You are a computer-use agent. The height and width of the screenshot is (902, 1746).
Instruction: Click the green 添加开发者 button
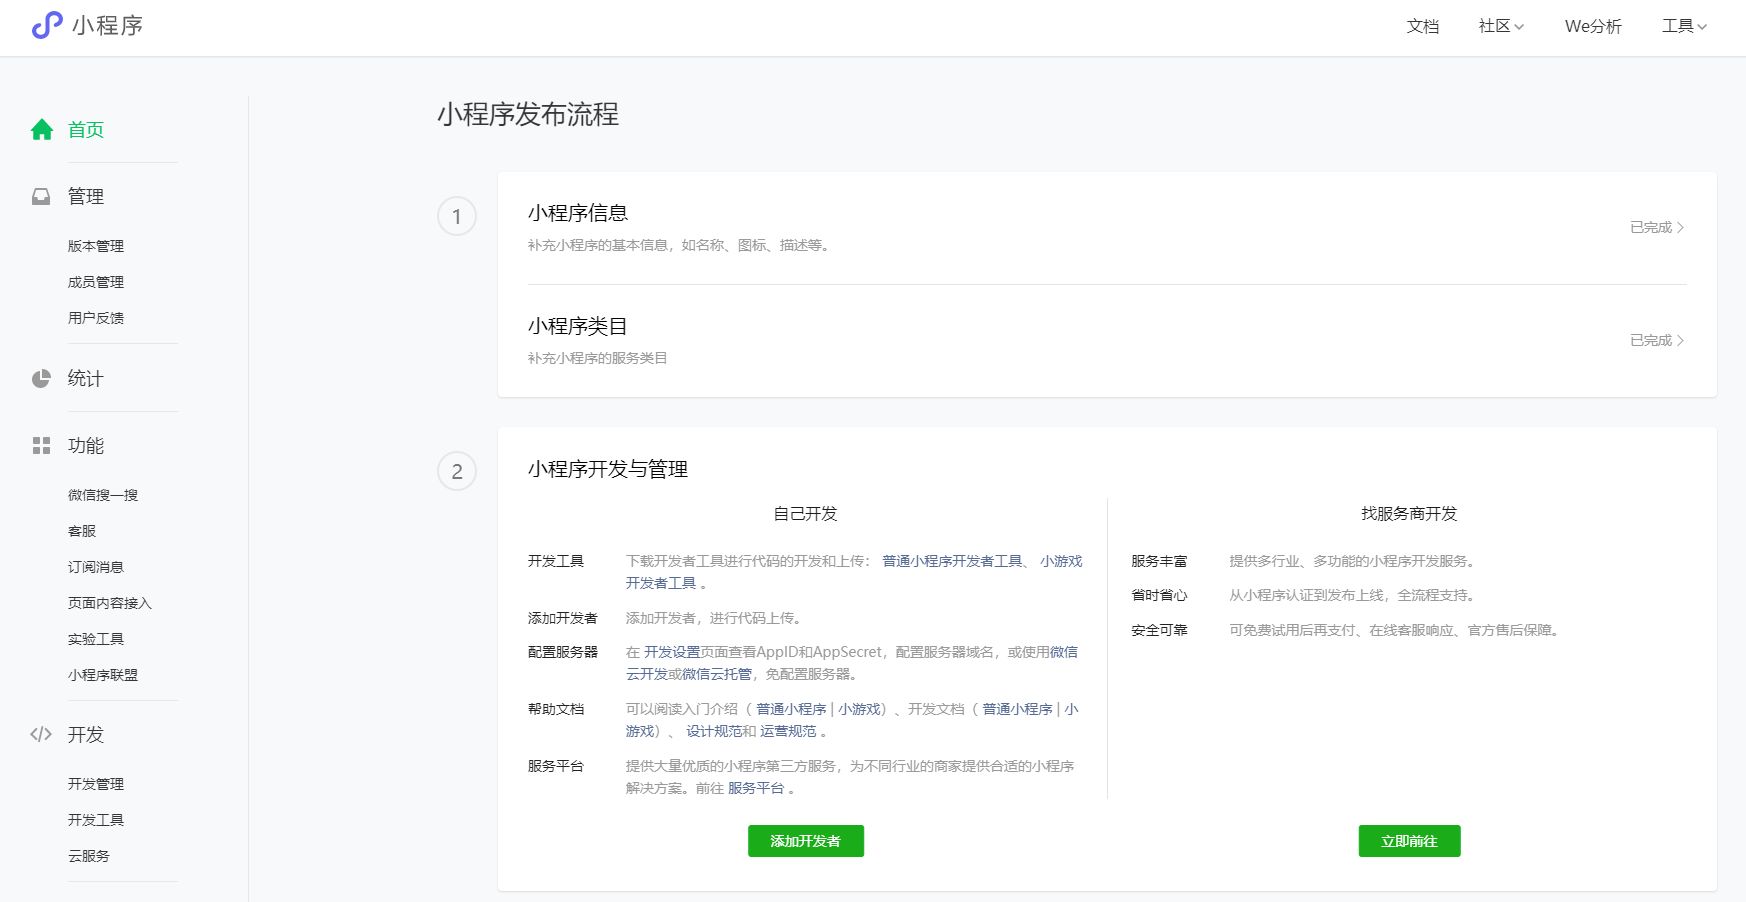[x=806, y=841]
